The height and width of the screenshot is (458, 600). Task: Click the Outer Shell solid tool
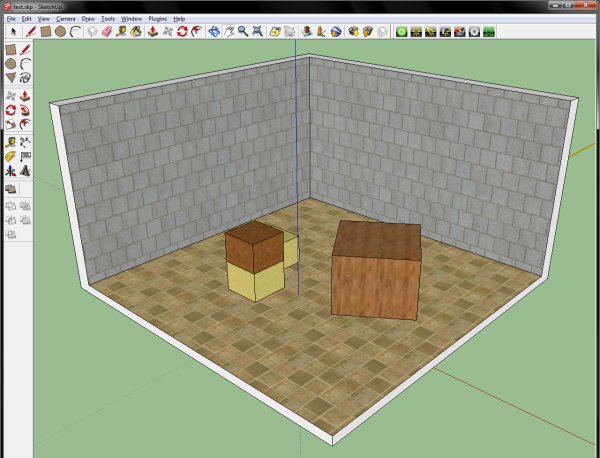pos(11,189)
